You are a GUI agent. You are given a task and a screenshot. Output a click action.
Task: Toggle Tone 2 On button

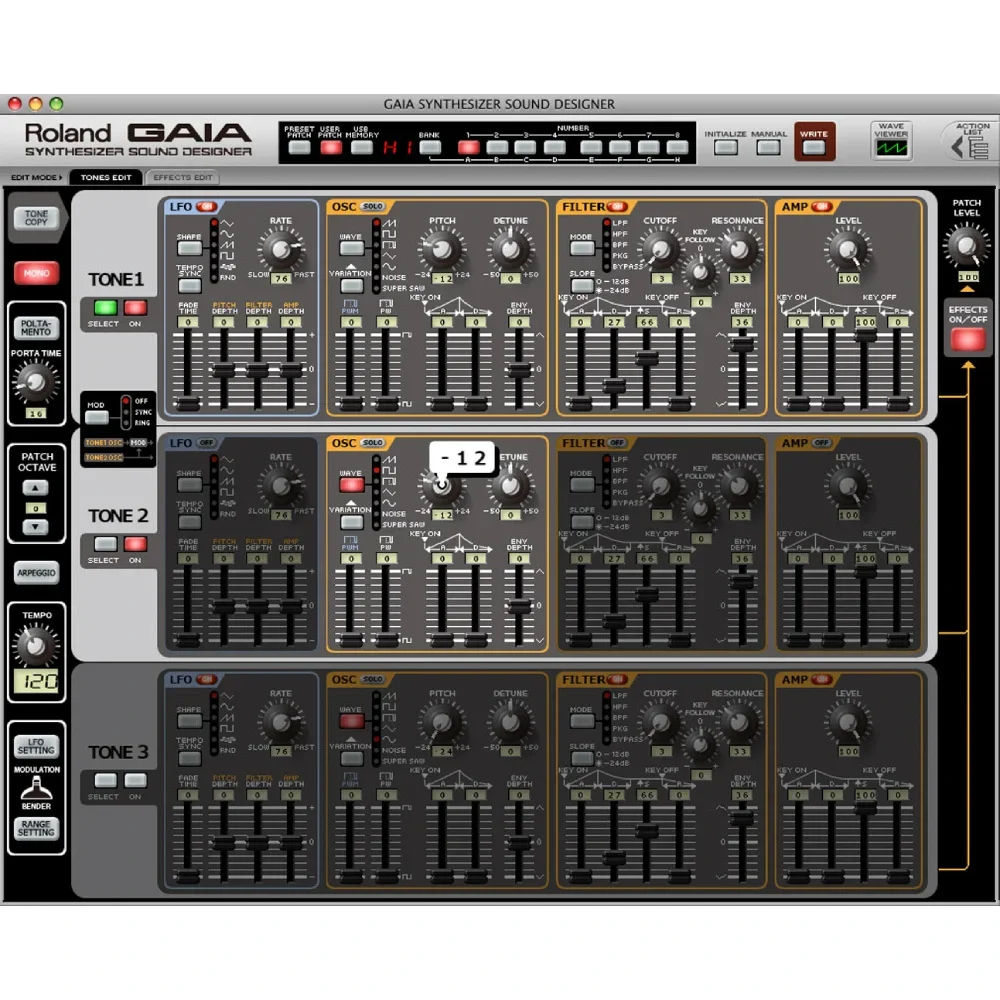point(135,544)
